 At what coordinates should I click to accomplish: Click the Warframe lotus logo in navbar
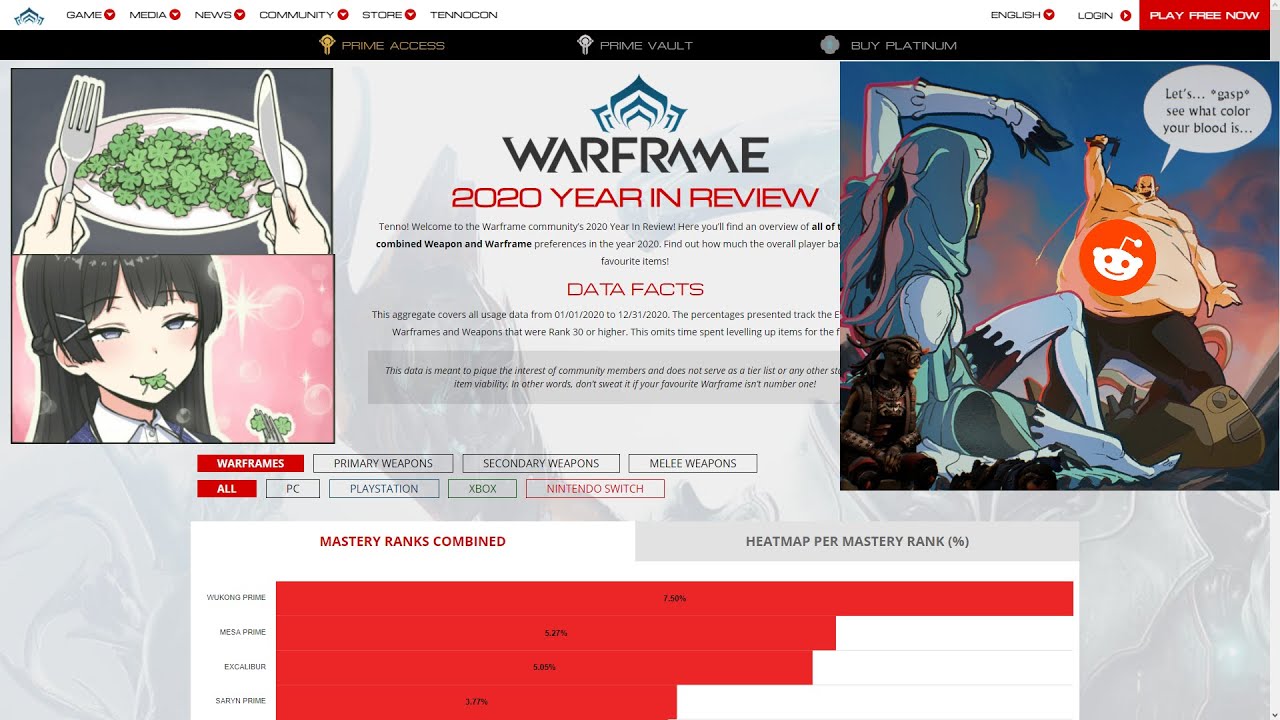[x=29, y=15]
